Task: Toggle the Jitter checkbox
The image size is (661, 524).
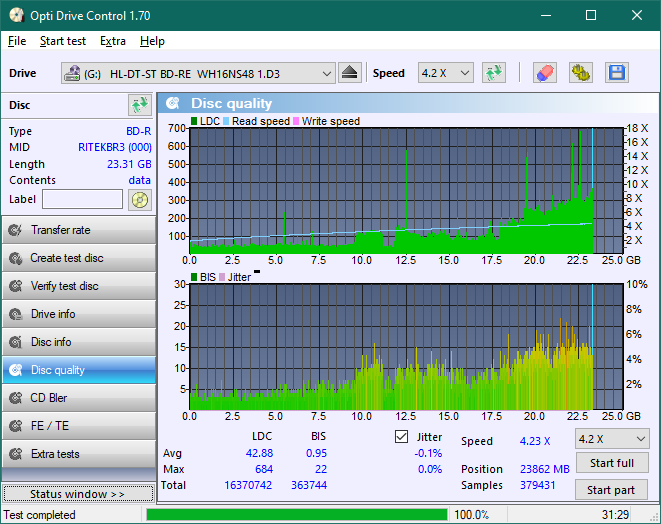Action: (401, 437)
